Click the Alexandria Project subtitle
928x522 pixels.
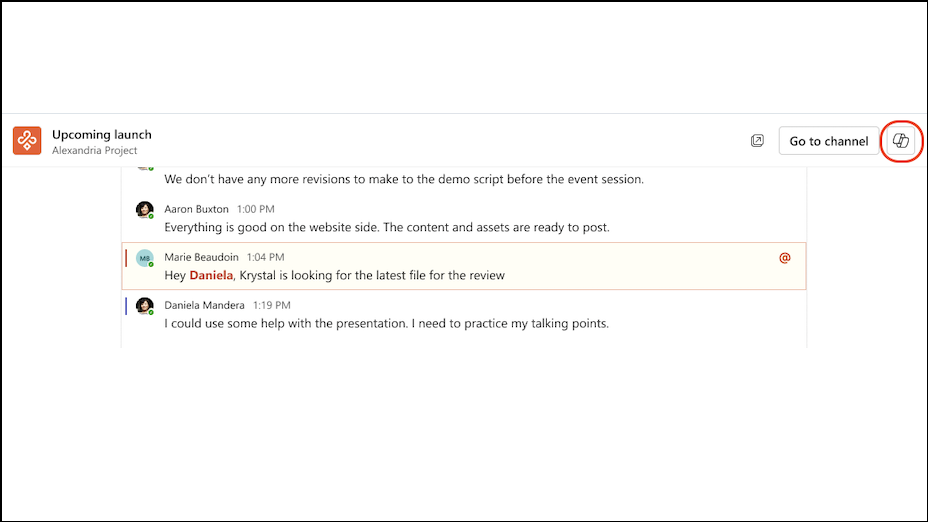click(x=94, y=150)
